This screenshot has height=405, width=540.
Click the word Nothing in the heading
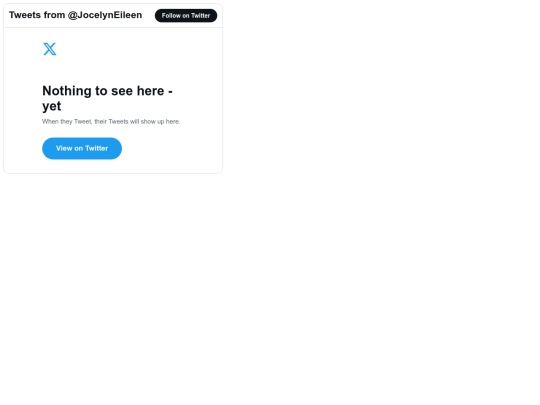[67, 91]
